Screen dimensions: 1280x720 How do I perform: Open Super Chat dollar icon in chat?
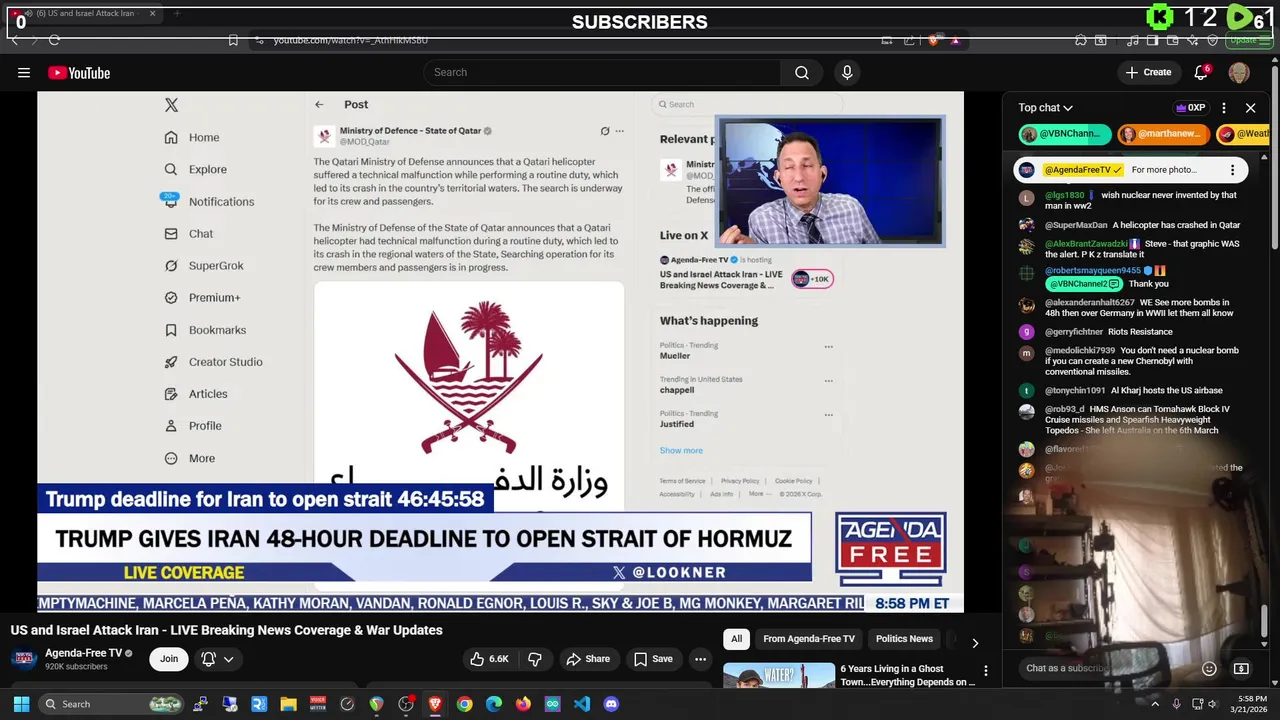(1241, 668)
